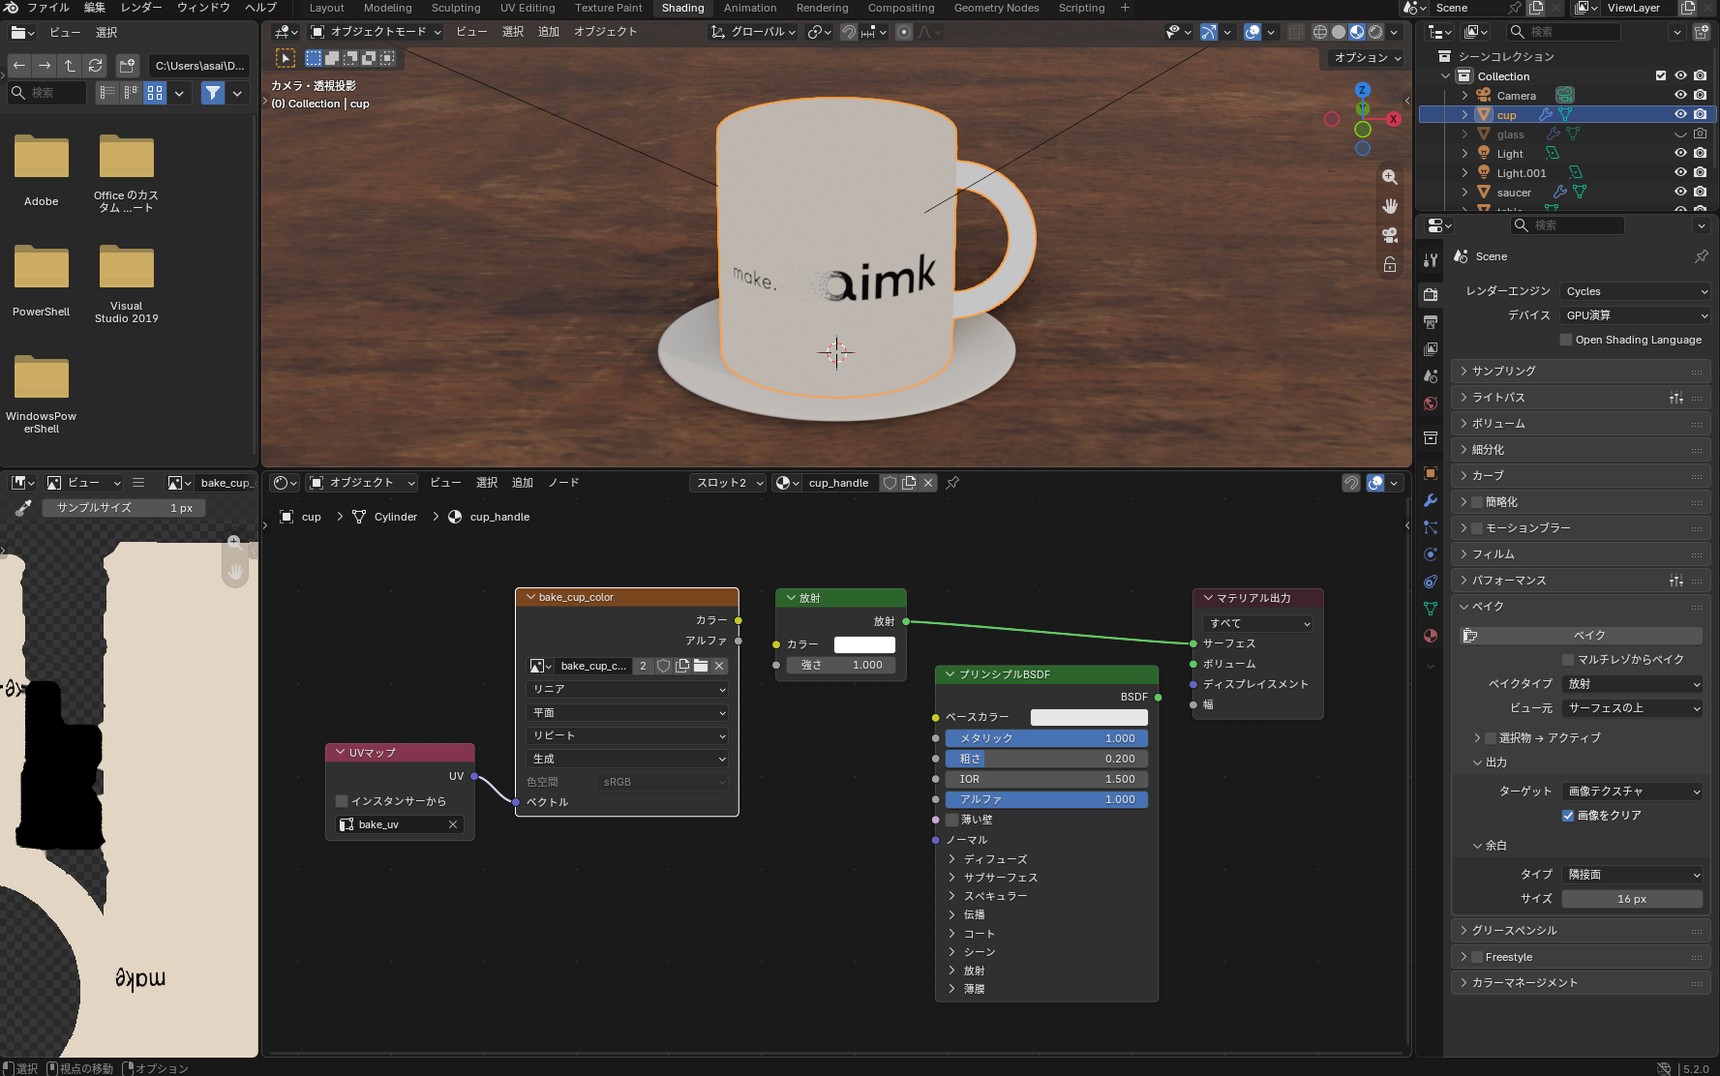The image size is (1720, 1076).
Task: Select rendered viewport shading mode
Action: pos(1376,32)
